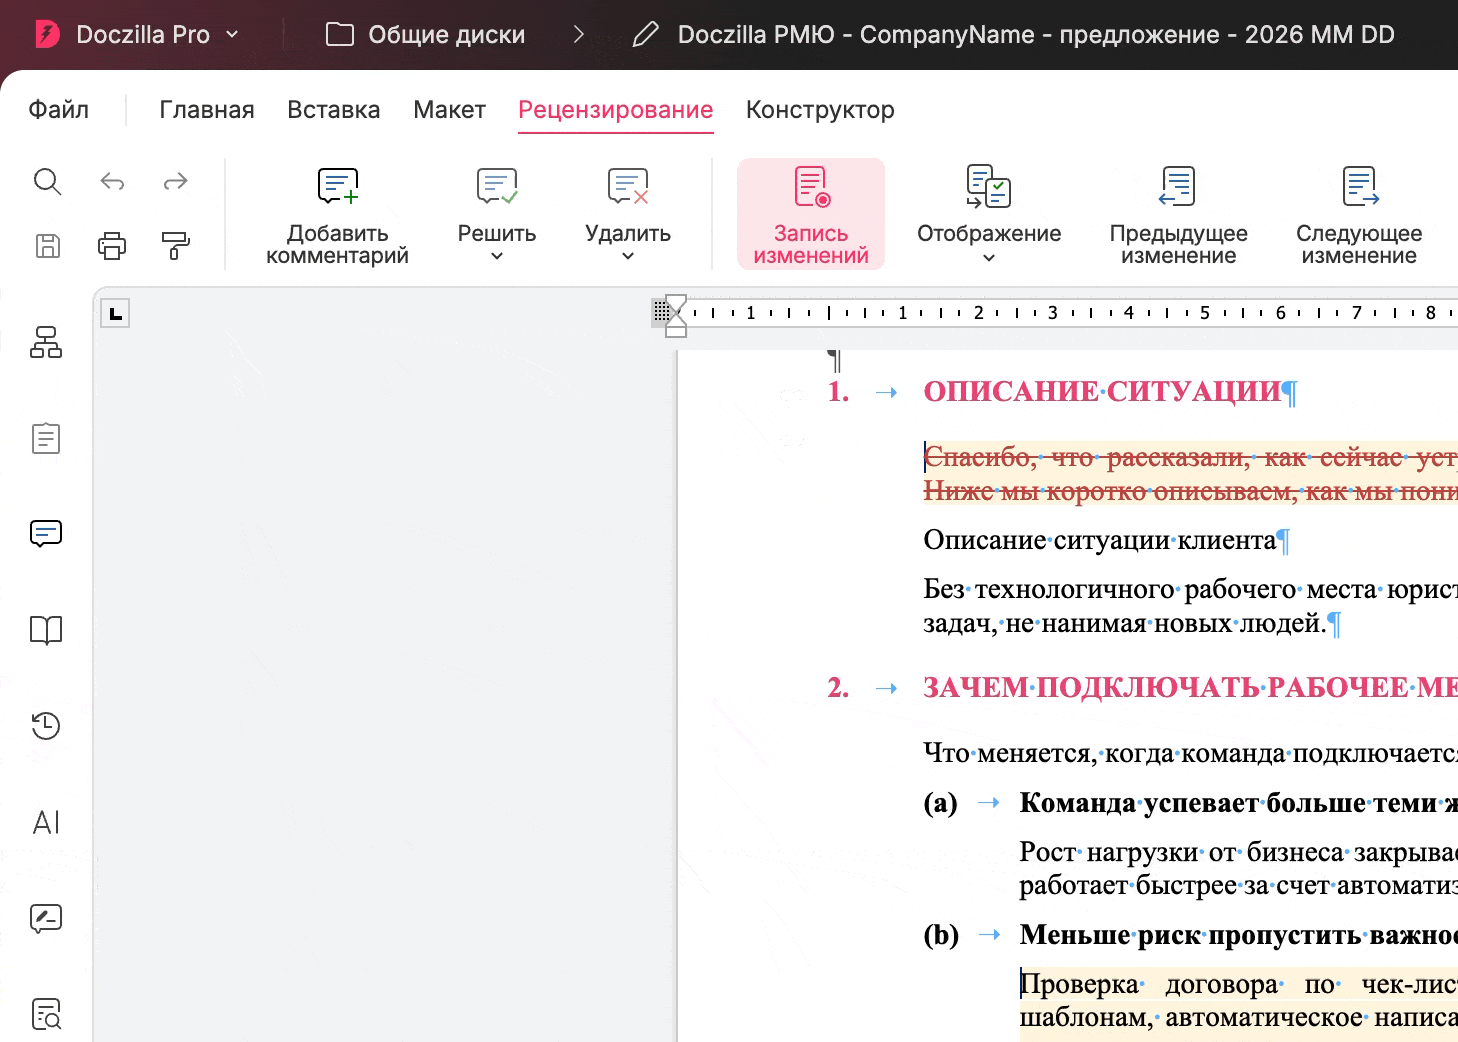This screenshot has height=1042, width=1458.
Task: Switch to the Вставка tab
Action: pyautogui.click(x=334, y=109)
